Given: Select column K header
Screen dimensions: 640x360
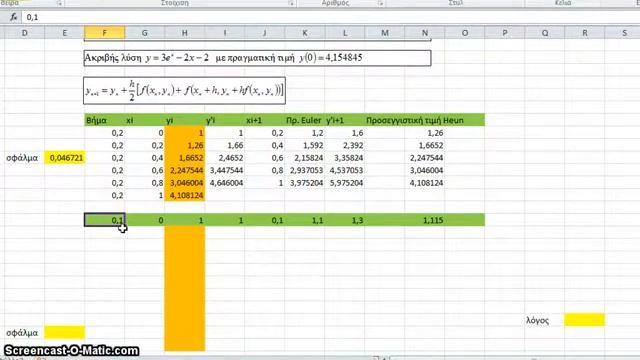Looking at the screenshot, I should point(304,33).
